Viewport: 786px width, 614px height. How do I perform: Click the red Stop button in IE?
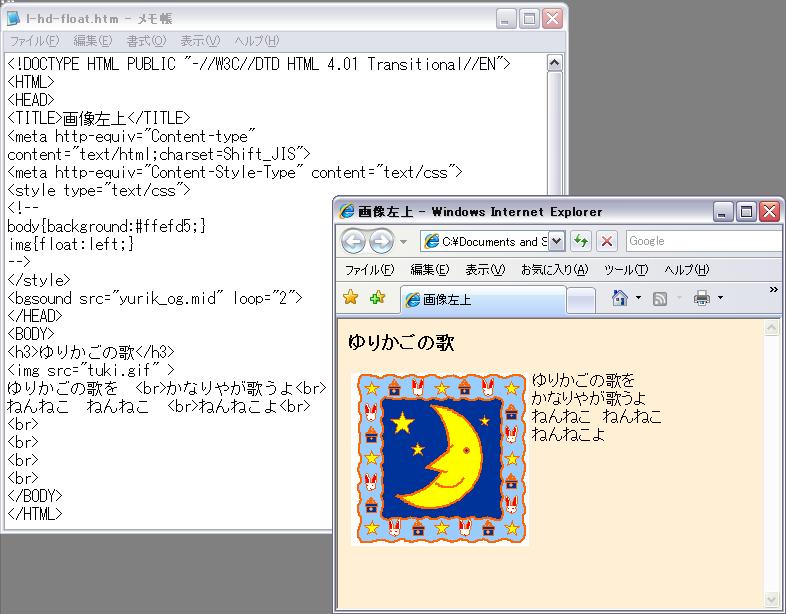point(607,242)
